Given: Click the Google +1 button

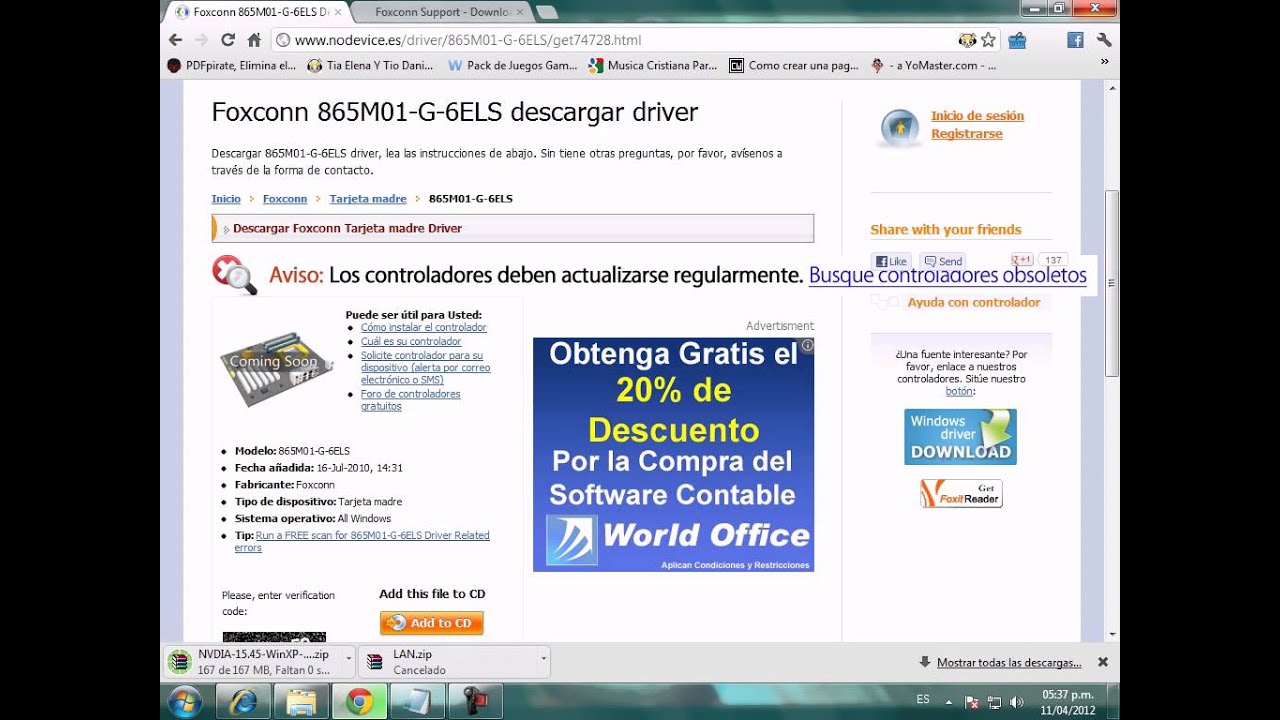Looking at the screenshot, I should tap(1022, 260).
